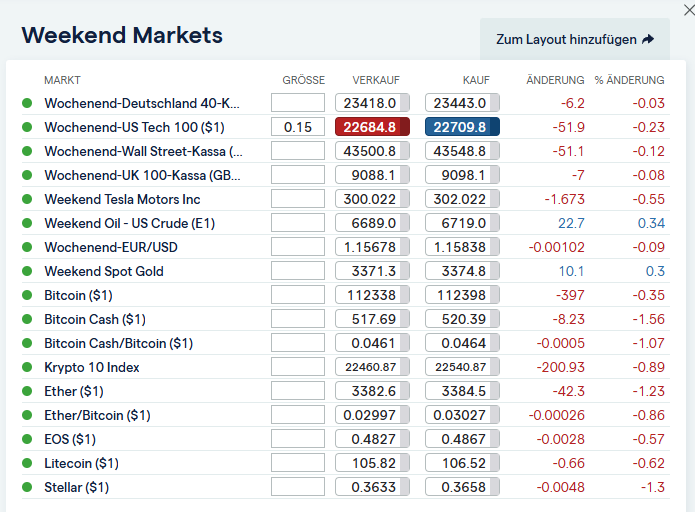Open the Bitcoin Cash ($1) market
This screenshot has width=695, height=512.
coord(95,319)
